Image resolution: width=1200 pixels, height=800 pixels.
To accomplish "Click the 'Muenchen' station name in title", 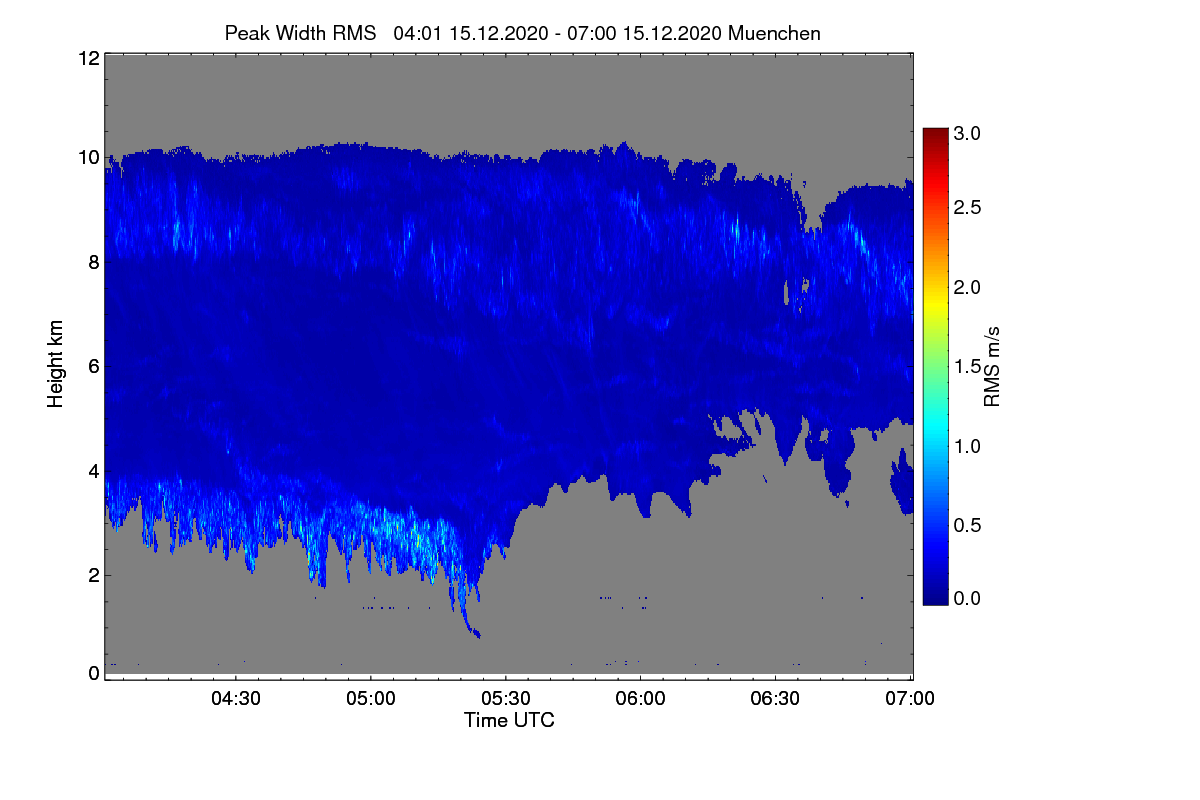I will click(775, 33).
